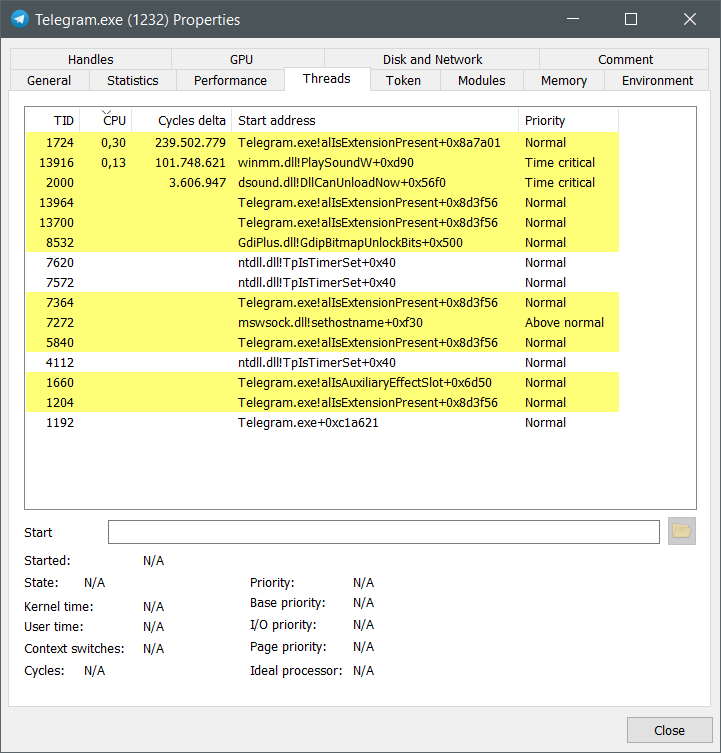Open the Environment tab

[657, 81]
